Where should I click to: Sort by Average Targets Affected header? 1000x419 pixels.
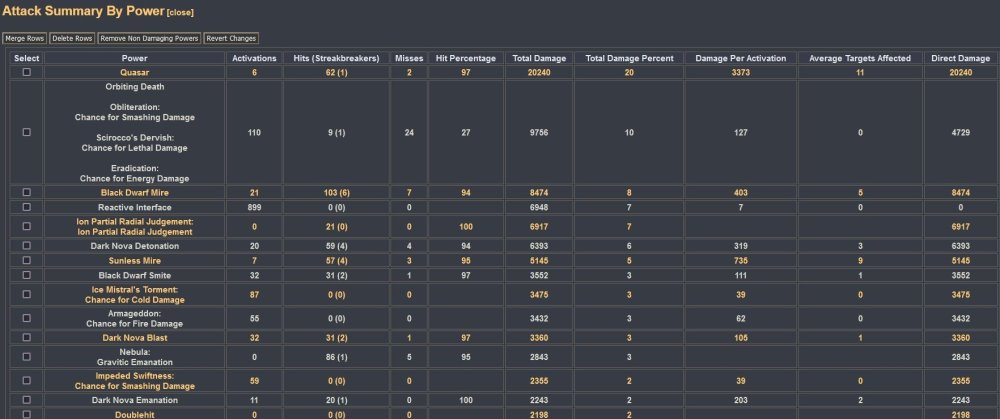[x=860, y=58]
